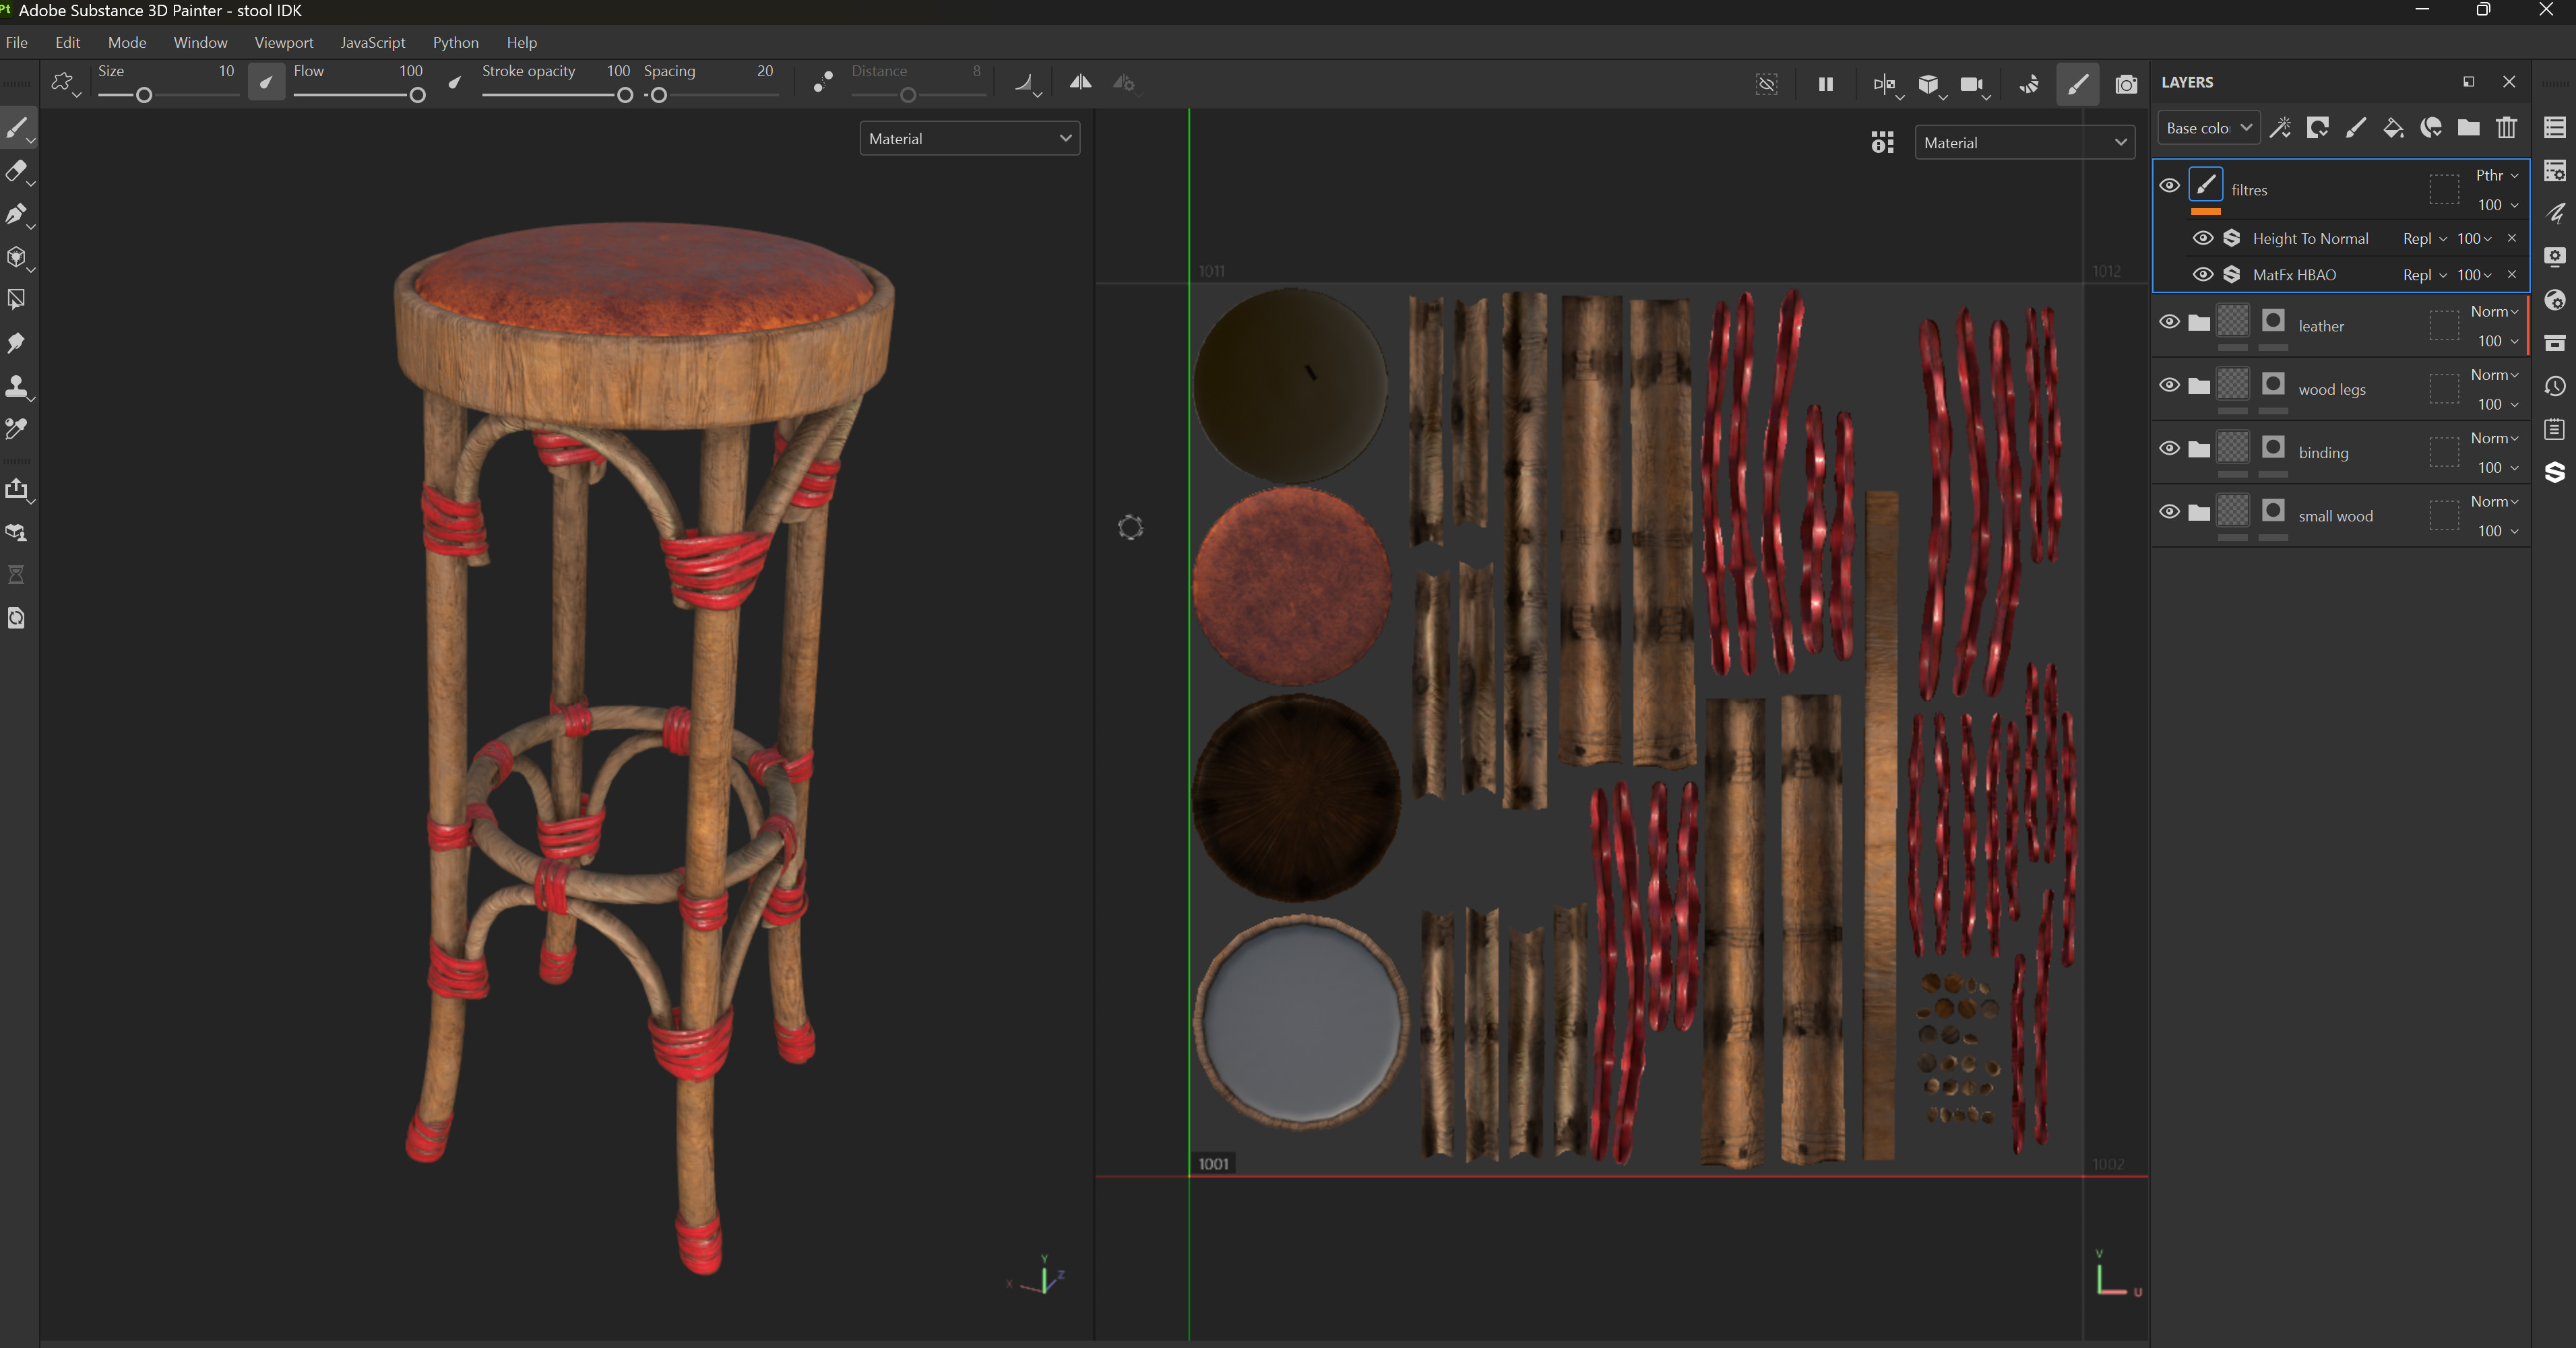Select the wood legs layer mask thumbnail

click(2273, 384)
